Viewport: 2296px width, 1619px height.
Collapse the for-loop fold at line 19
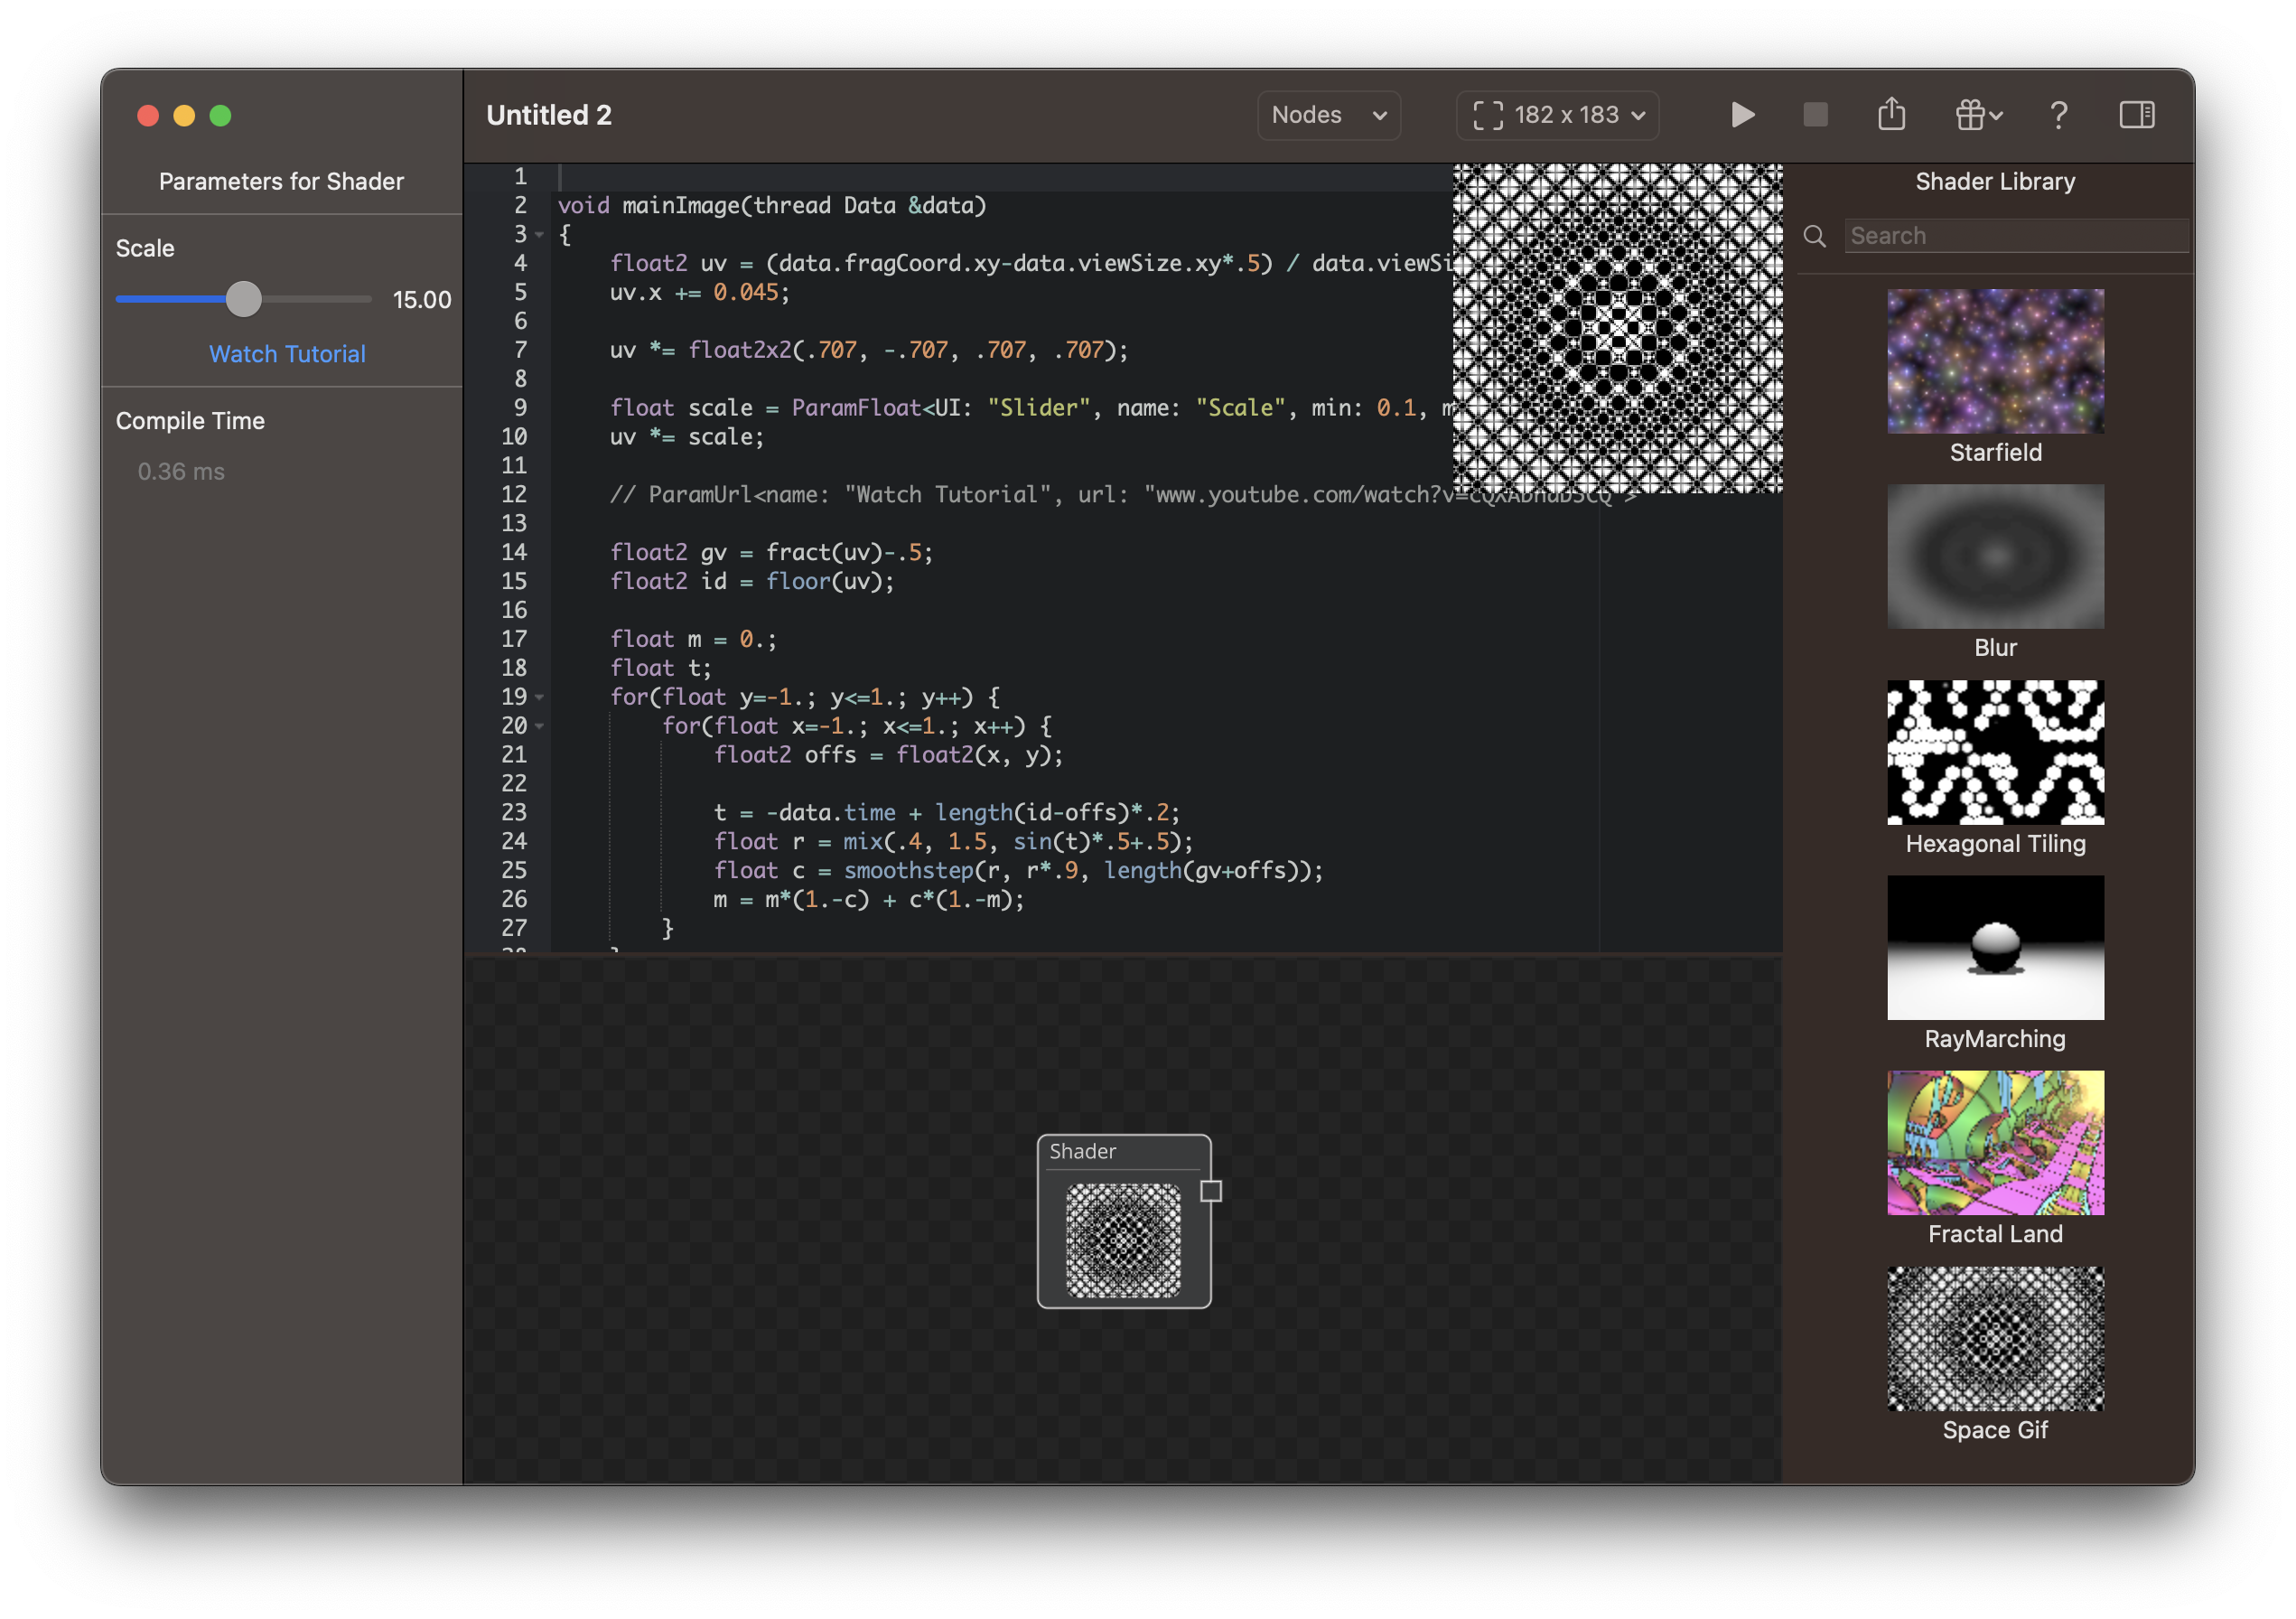(538, 697)
